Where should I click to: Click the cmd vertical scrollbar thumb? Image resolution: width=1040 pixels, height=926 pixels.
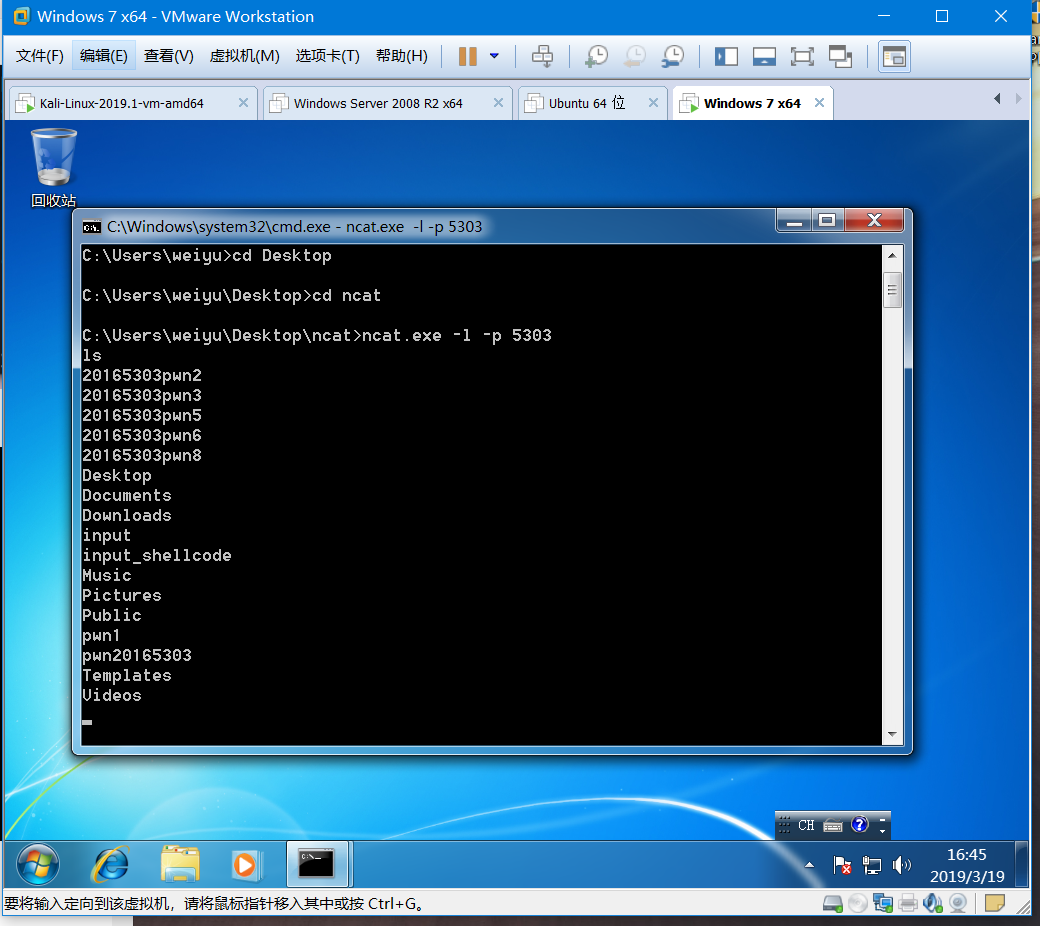coord(892,290)
